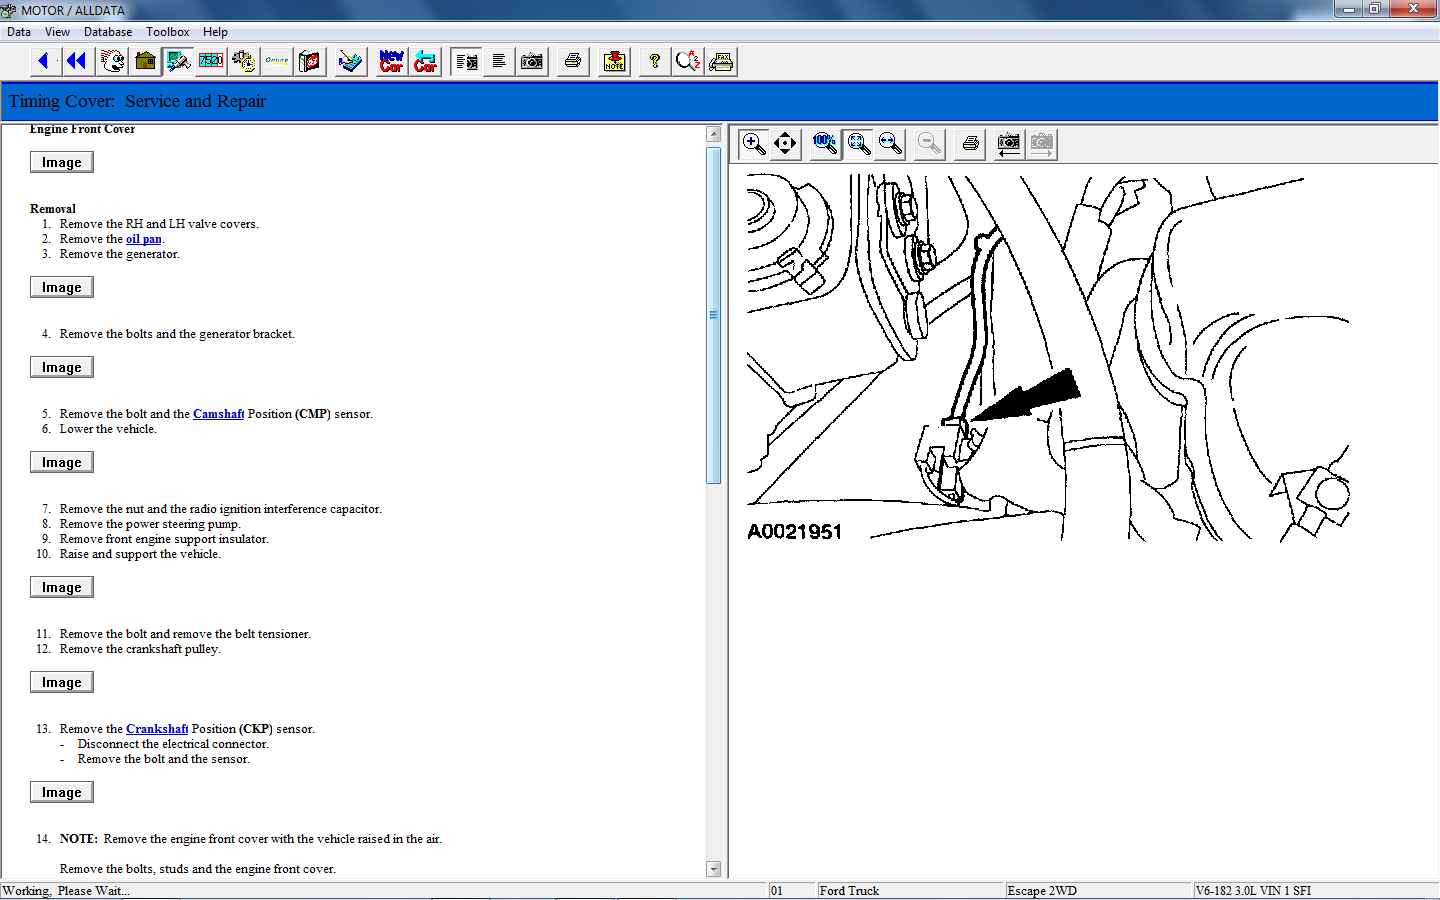Click the house home toolbar icon
1440x900 pixels.
click(x=145, y=61)
